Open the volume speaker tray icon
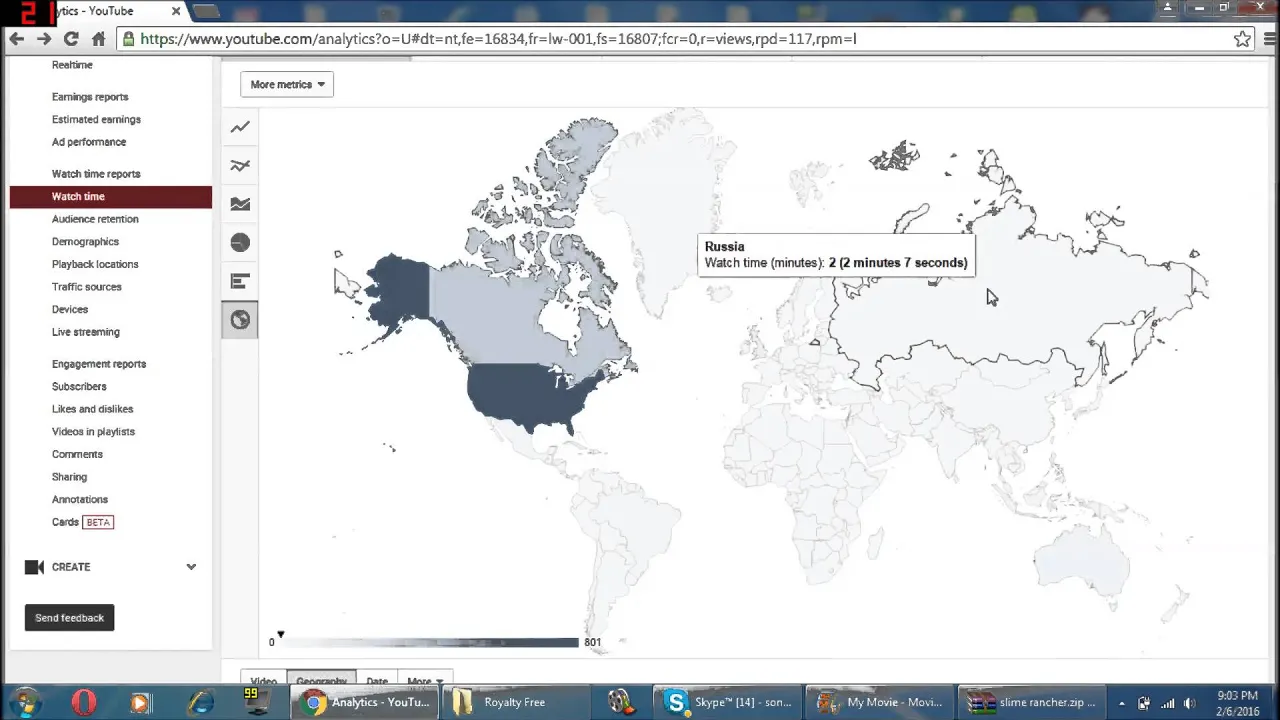The image size is (1280, 720). point(1190,703)
